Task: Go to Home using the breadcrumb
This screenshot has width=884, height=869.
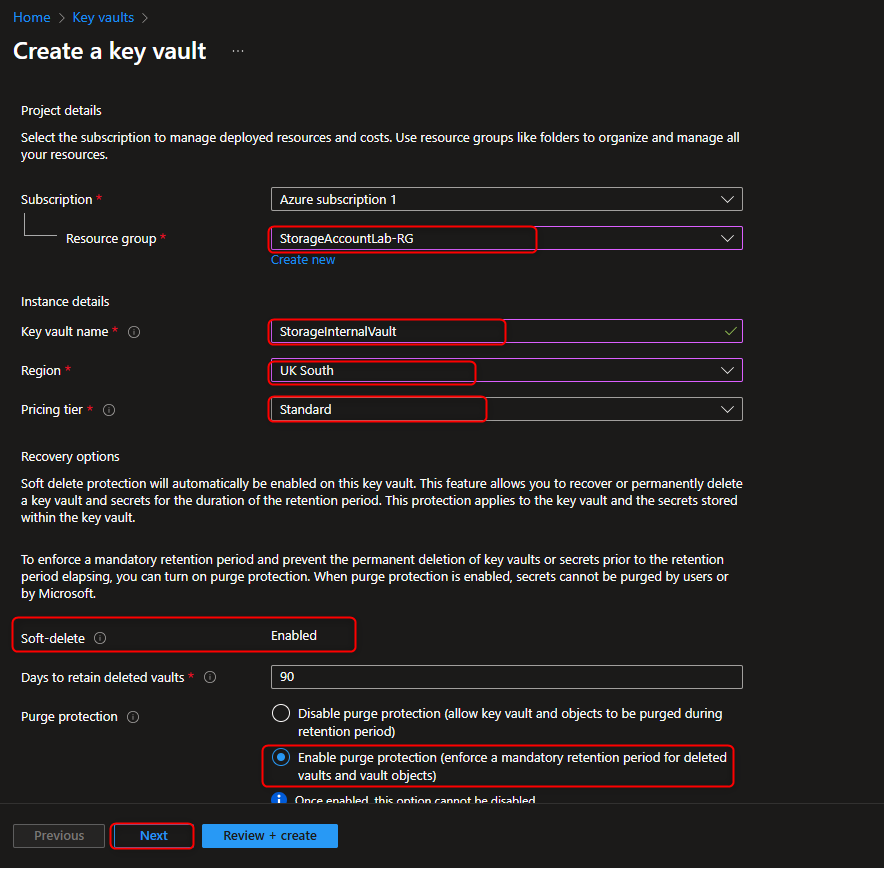Action: [31, 17]
